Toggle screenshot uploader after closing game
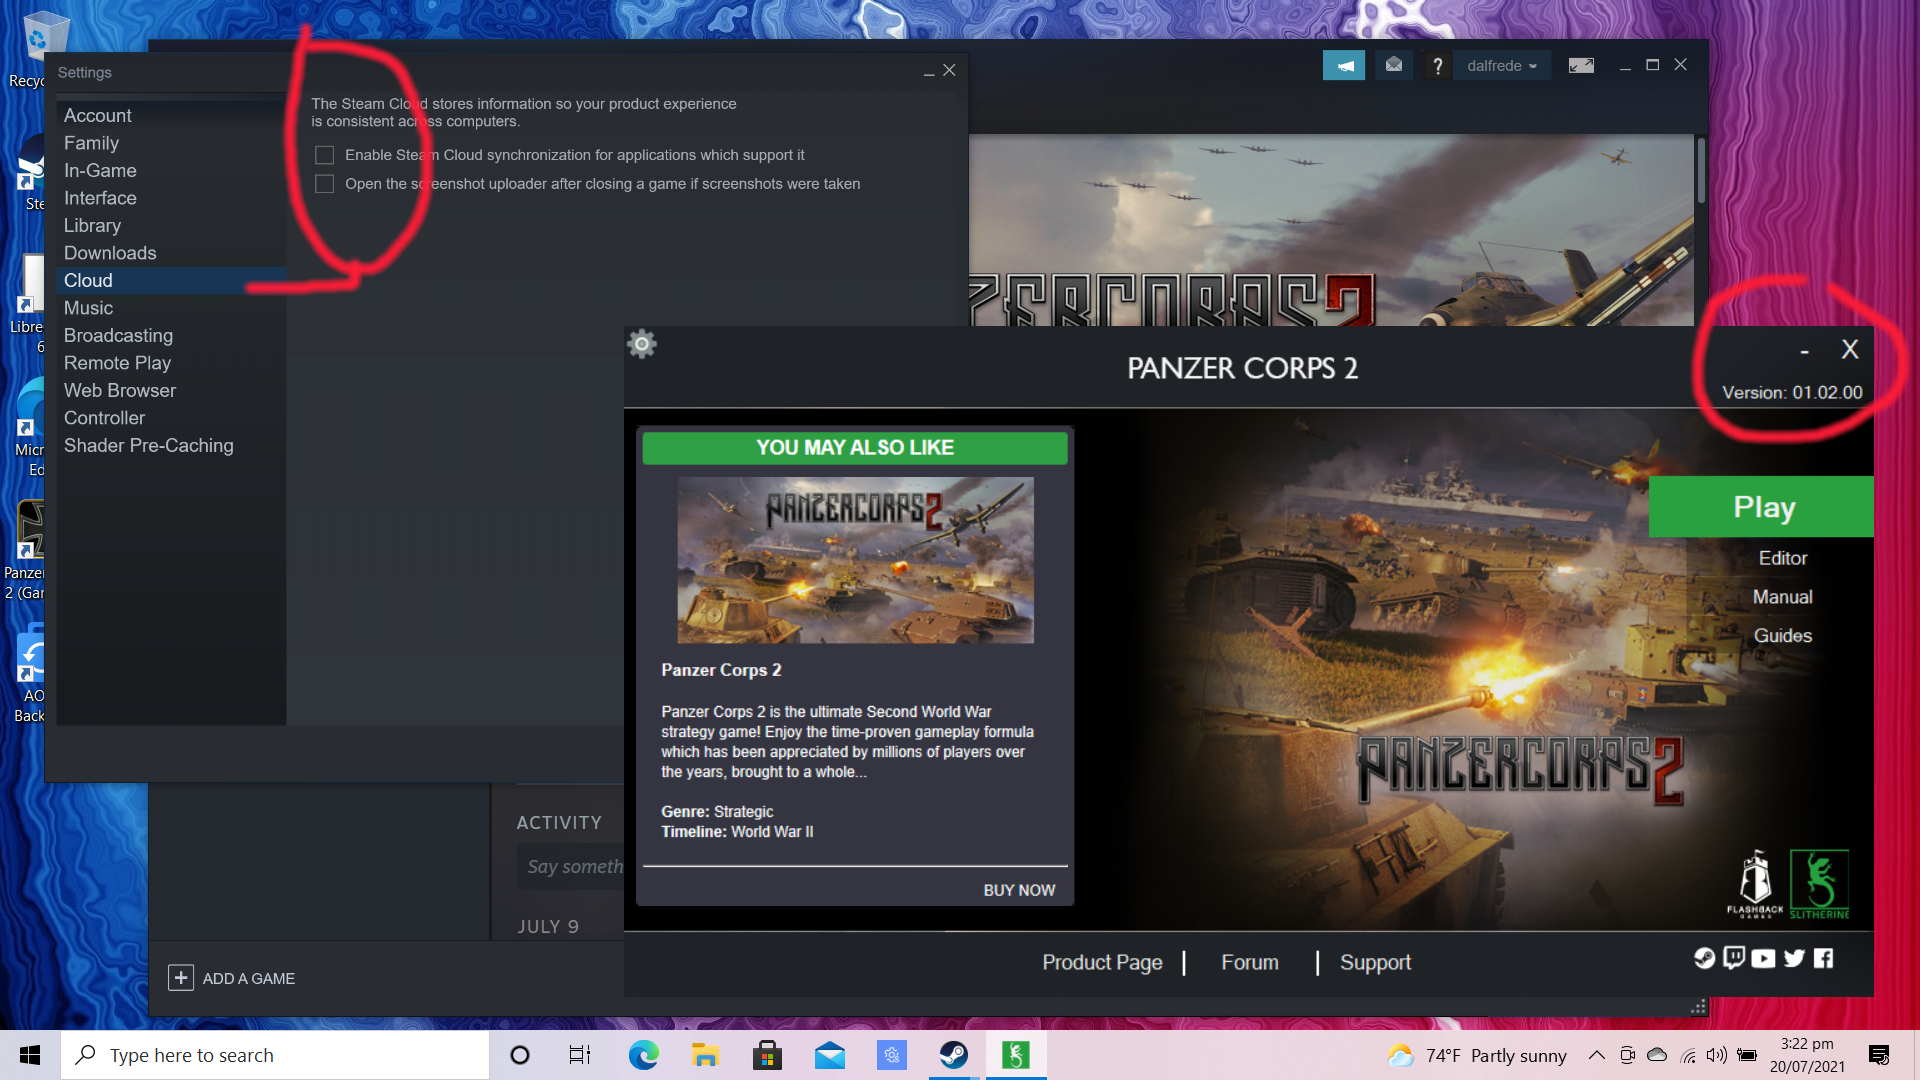Screen dimensions: 1920x1080 coord(324,184)
